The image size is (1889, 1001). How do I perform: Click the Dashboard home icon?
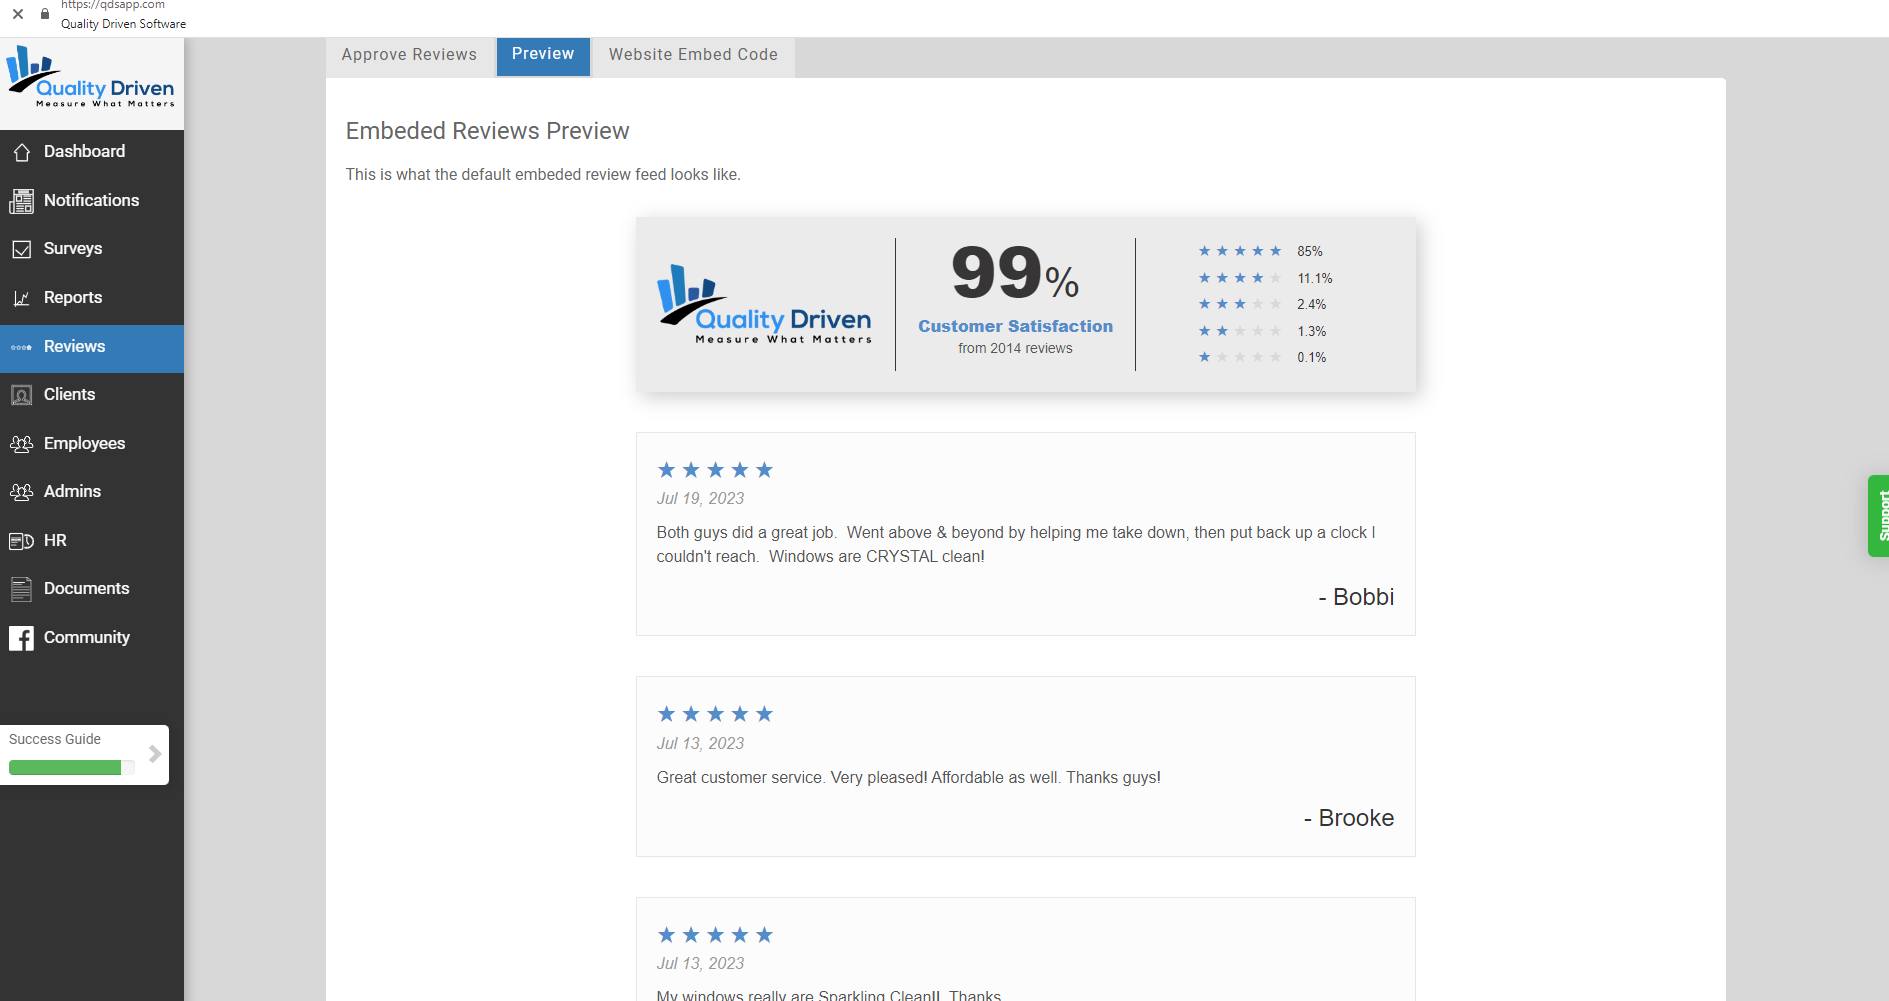[21, 152]
